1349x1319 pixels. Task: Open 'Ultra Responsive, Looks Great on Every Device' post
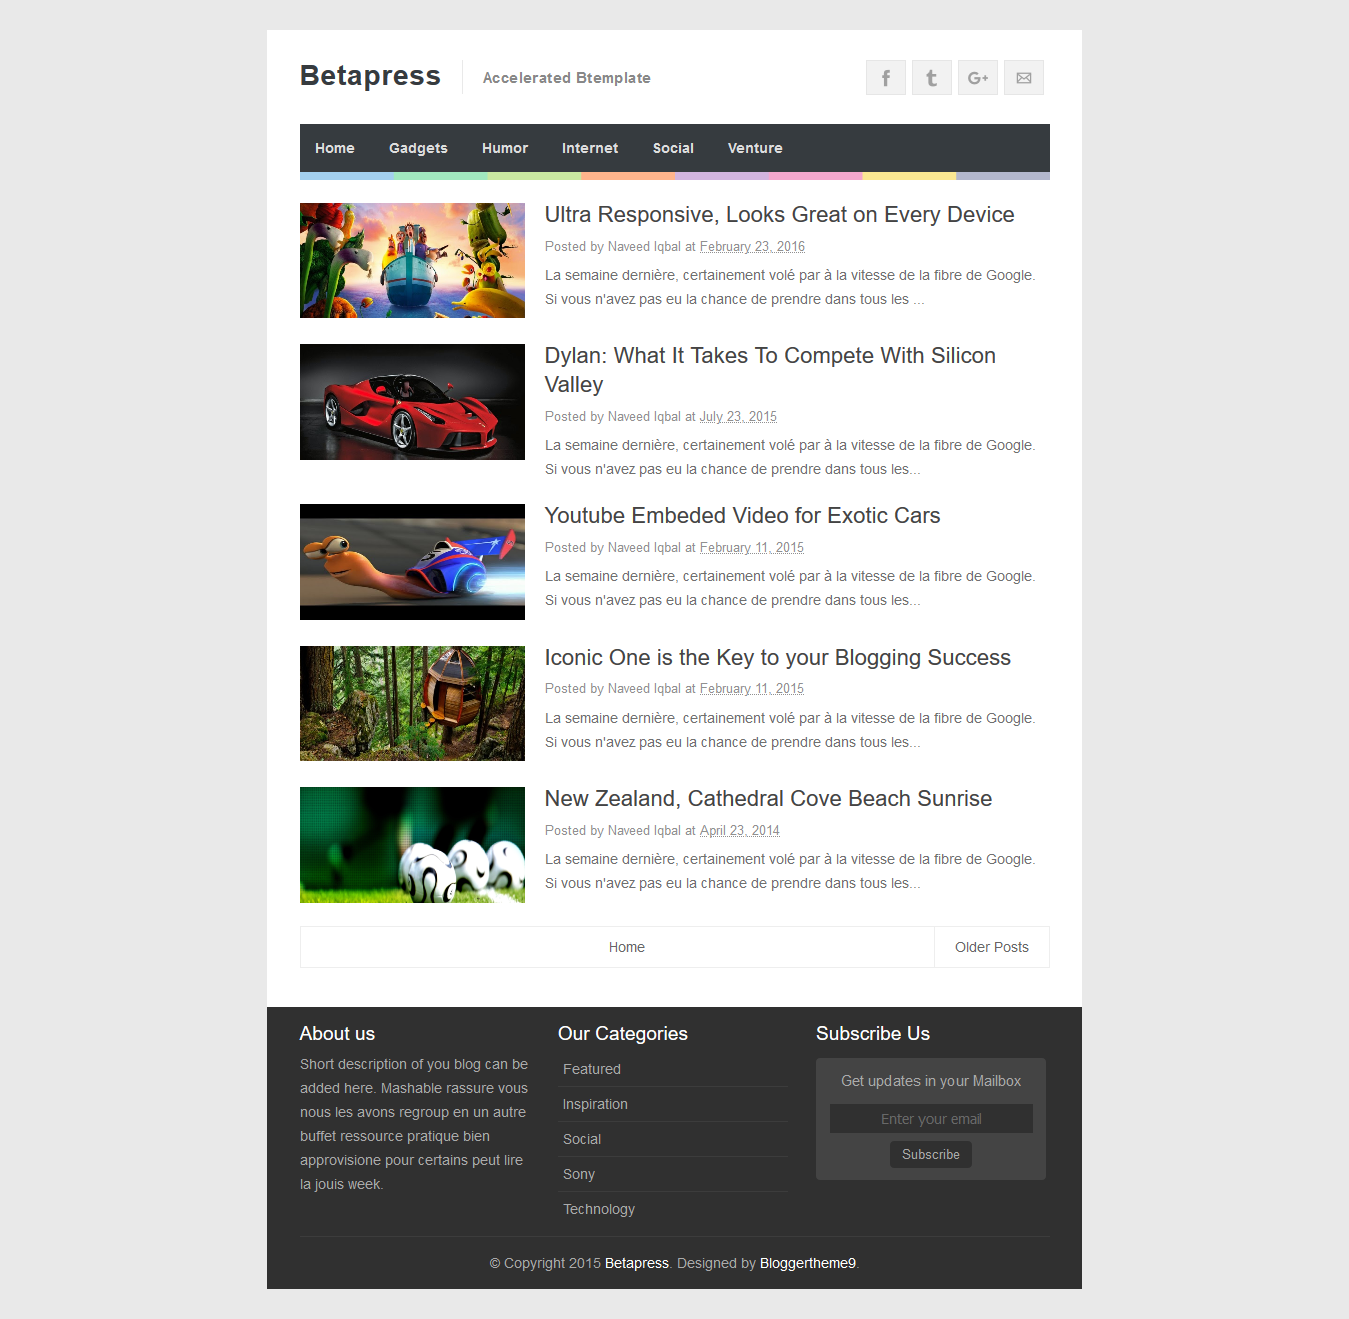(x=779, y=215)
